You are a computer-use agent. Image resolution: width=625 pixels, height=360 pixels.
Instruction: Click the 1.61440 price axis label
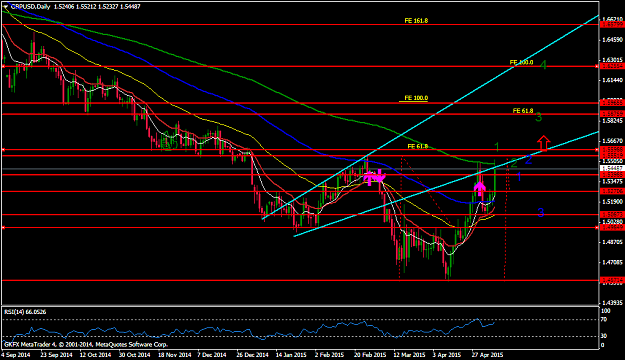pyautogui.click(x=613, y=81)
